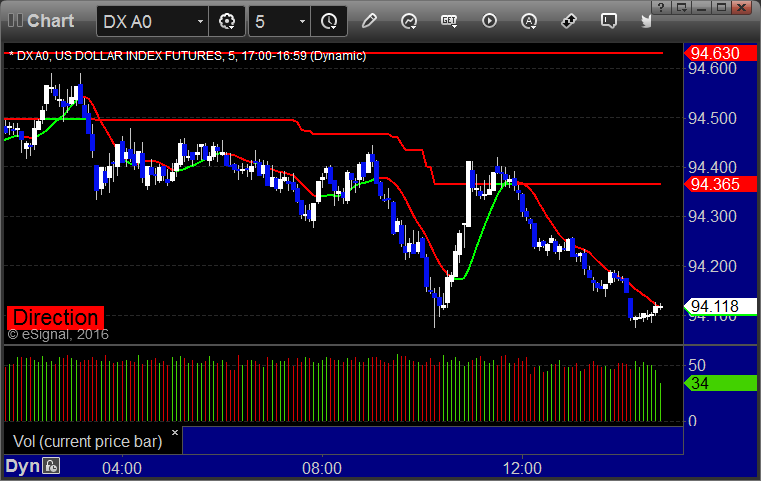The width and height of the screenshot is (761, 481).
Task: Click the help question mark button
Action: point(661,7)
